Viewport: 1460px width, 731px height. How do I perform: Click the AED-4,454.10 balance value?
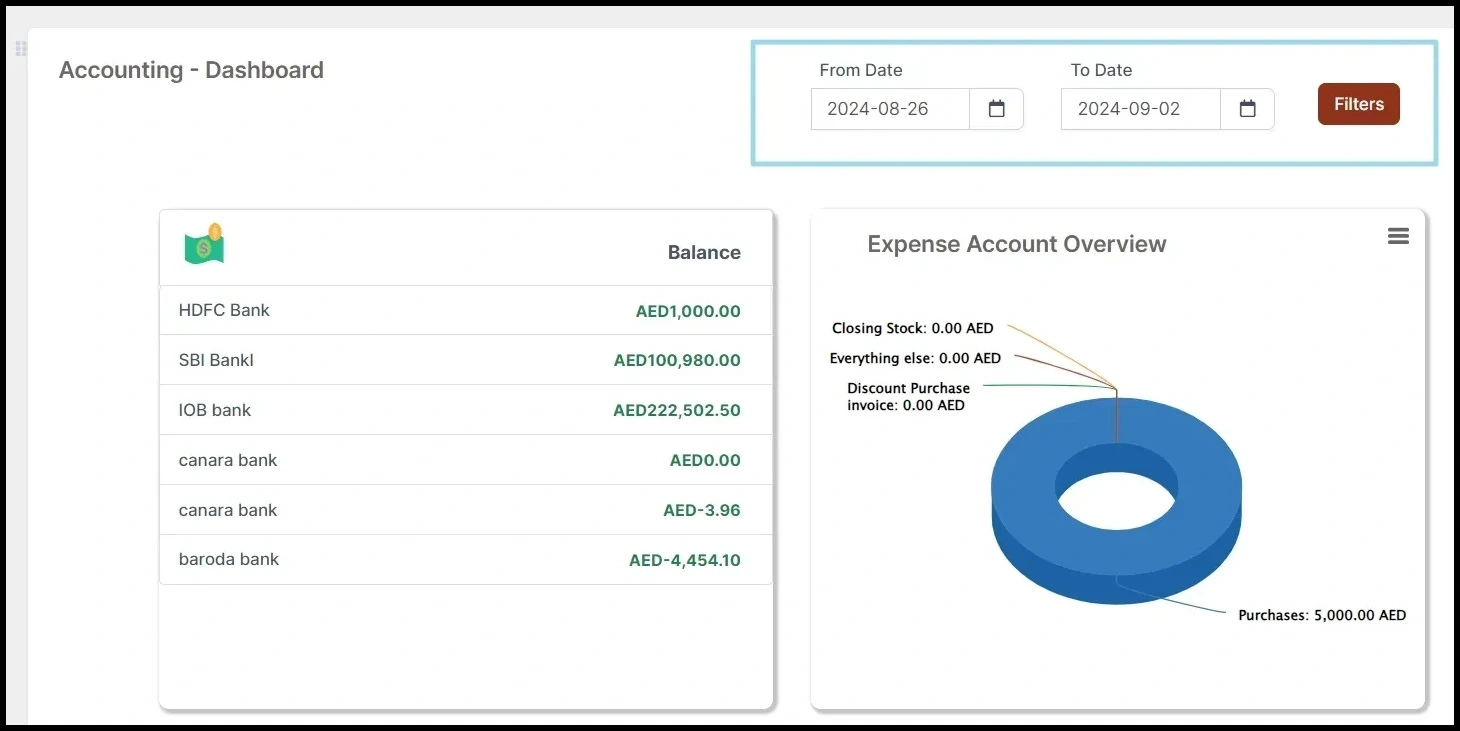tap(685, 560)
